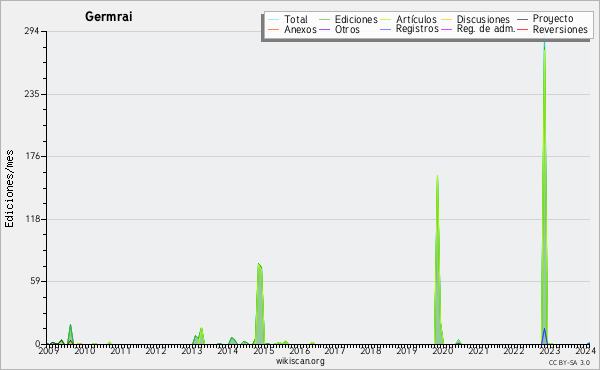This screenshot has height=370, width=600.
Task: Click the 2021 x-axis label
Action: coord(478,350)
